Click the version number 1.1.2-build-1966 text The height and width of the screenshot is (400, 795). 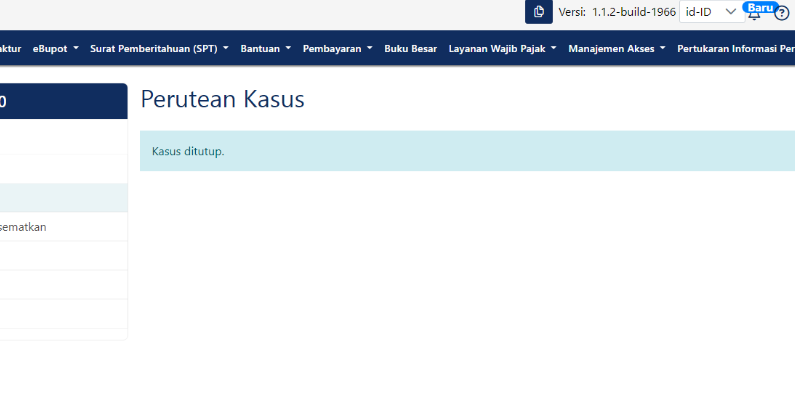(633, 12)
